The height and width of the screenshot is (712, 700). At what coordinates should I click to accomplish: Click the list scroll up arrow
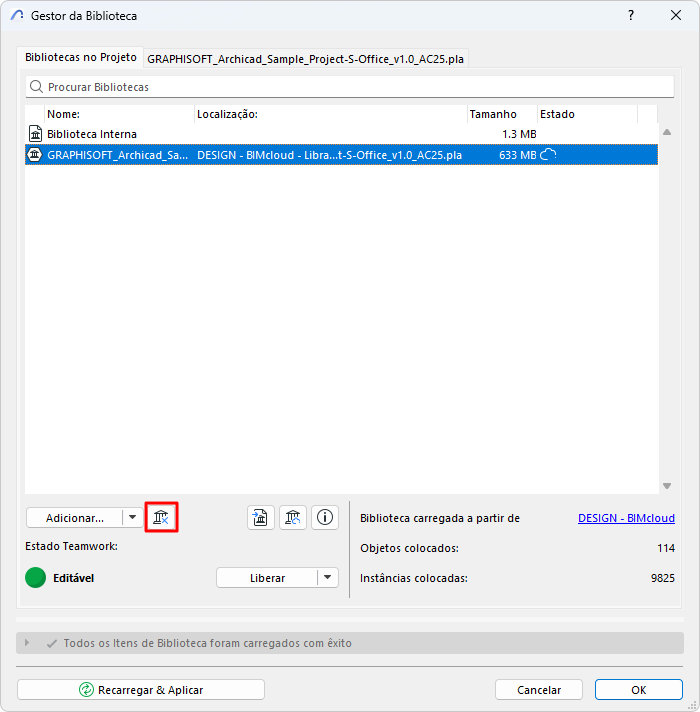[x=667, y=132]
